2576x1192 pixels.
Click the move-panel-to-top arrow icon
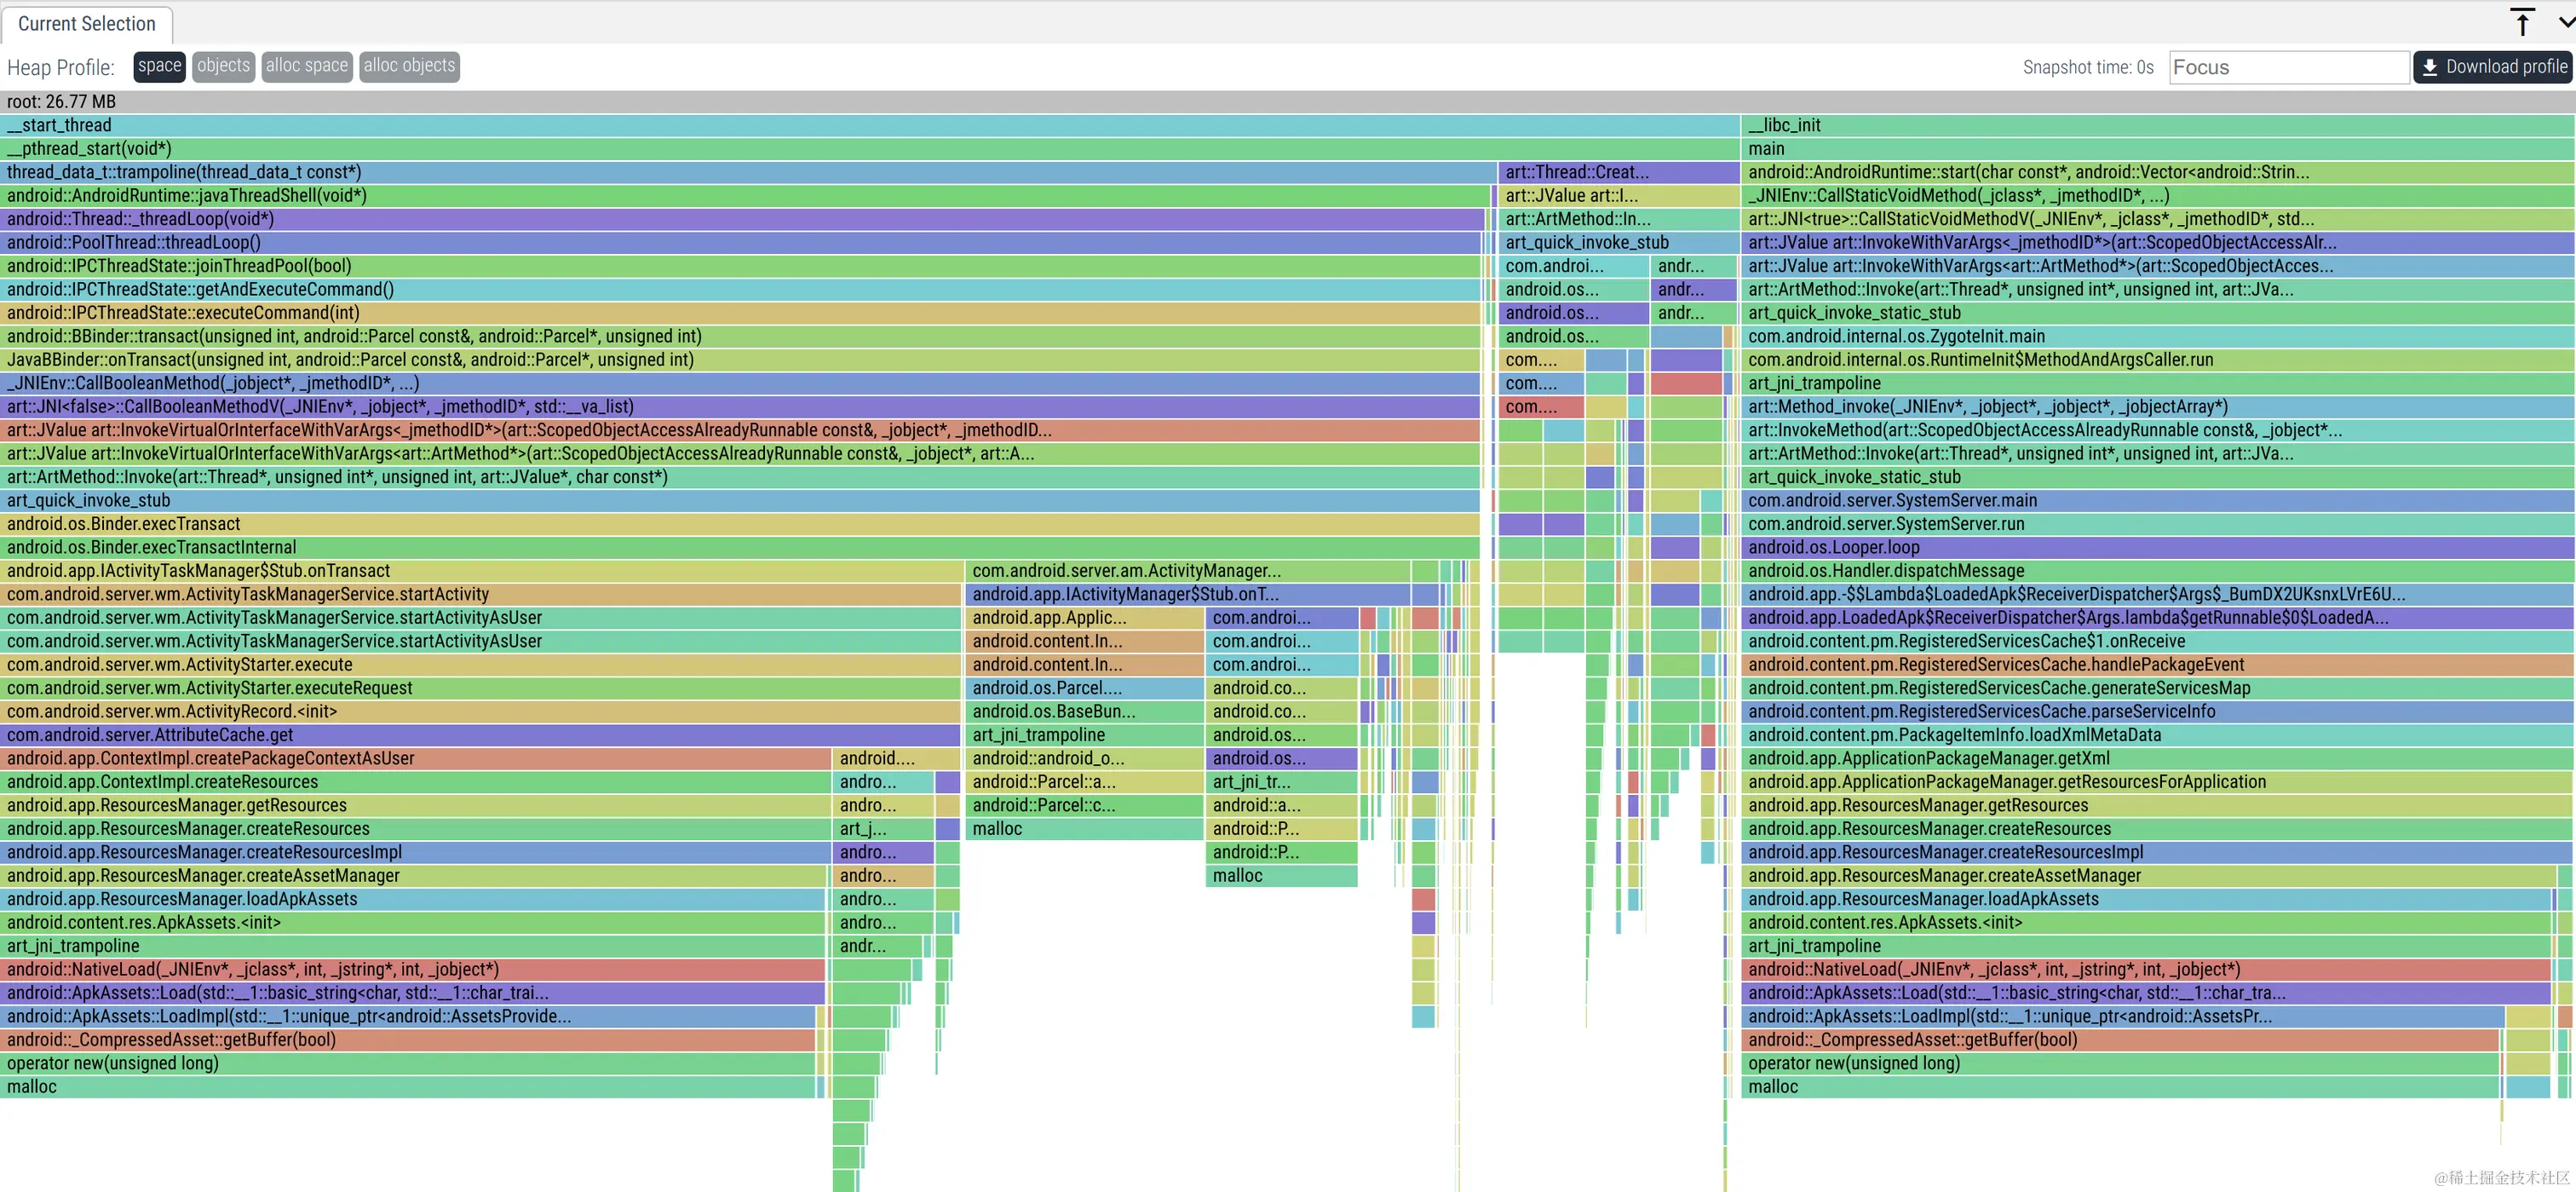tap(2522, 22)
